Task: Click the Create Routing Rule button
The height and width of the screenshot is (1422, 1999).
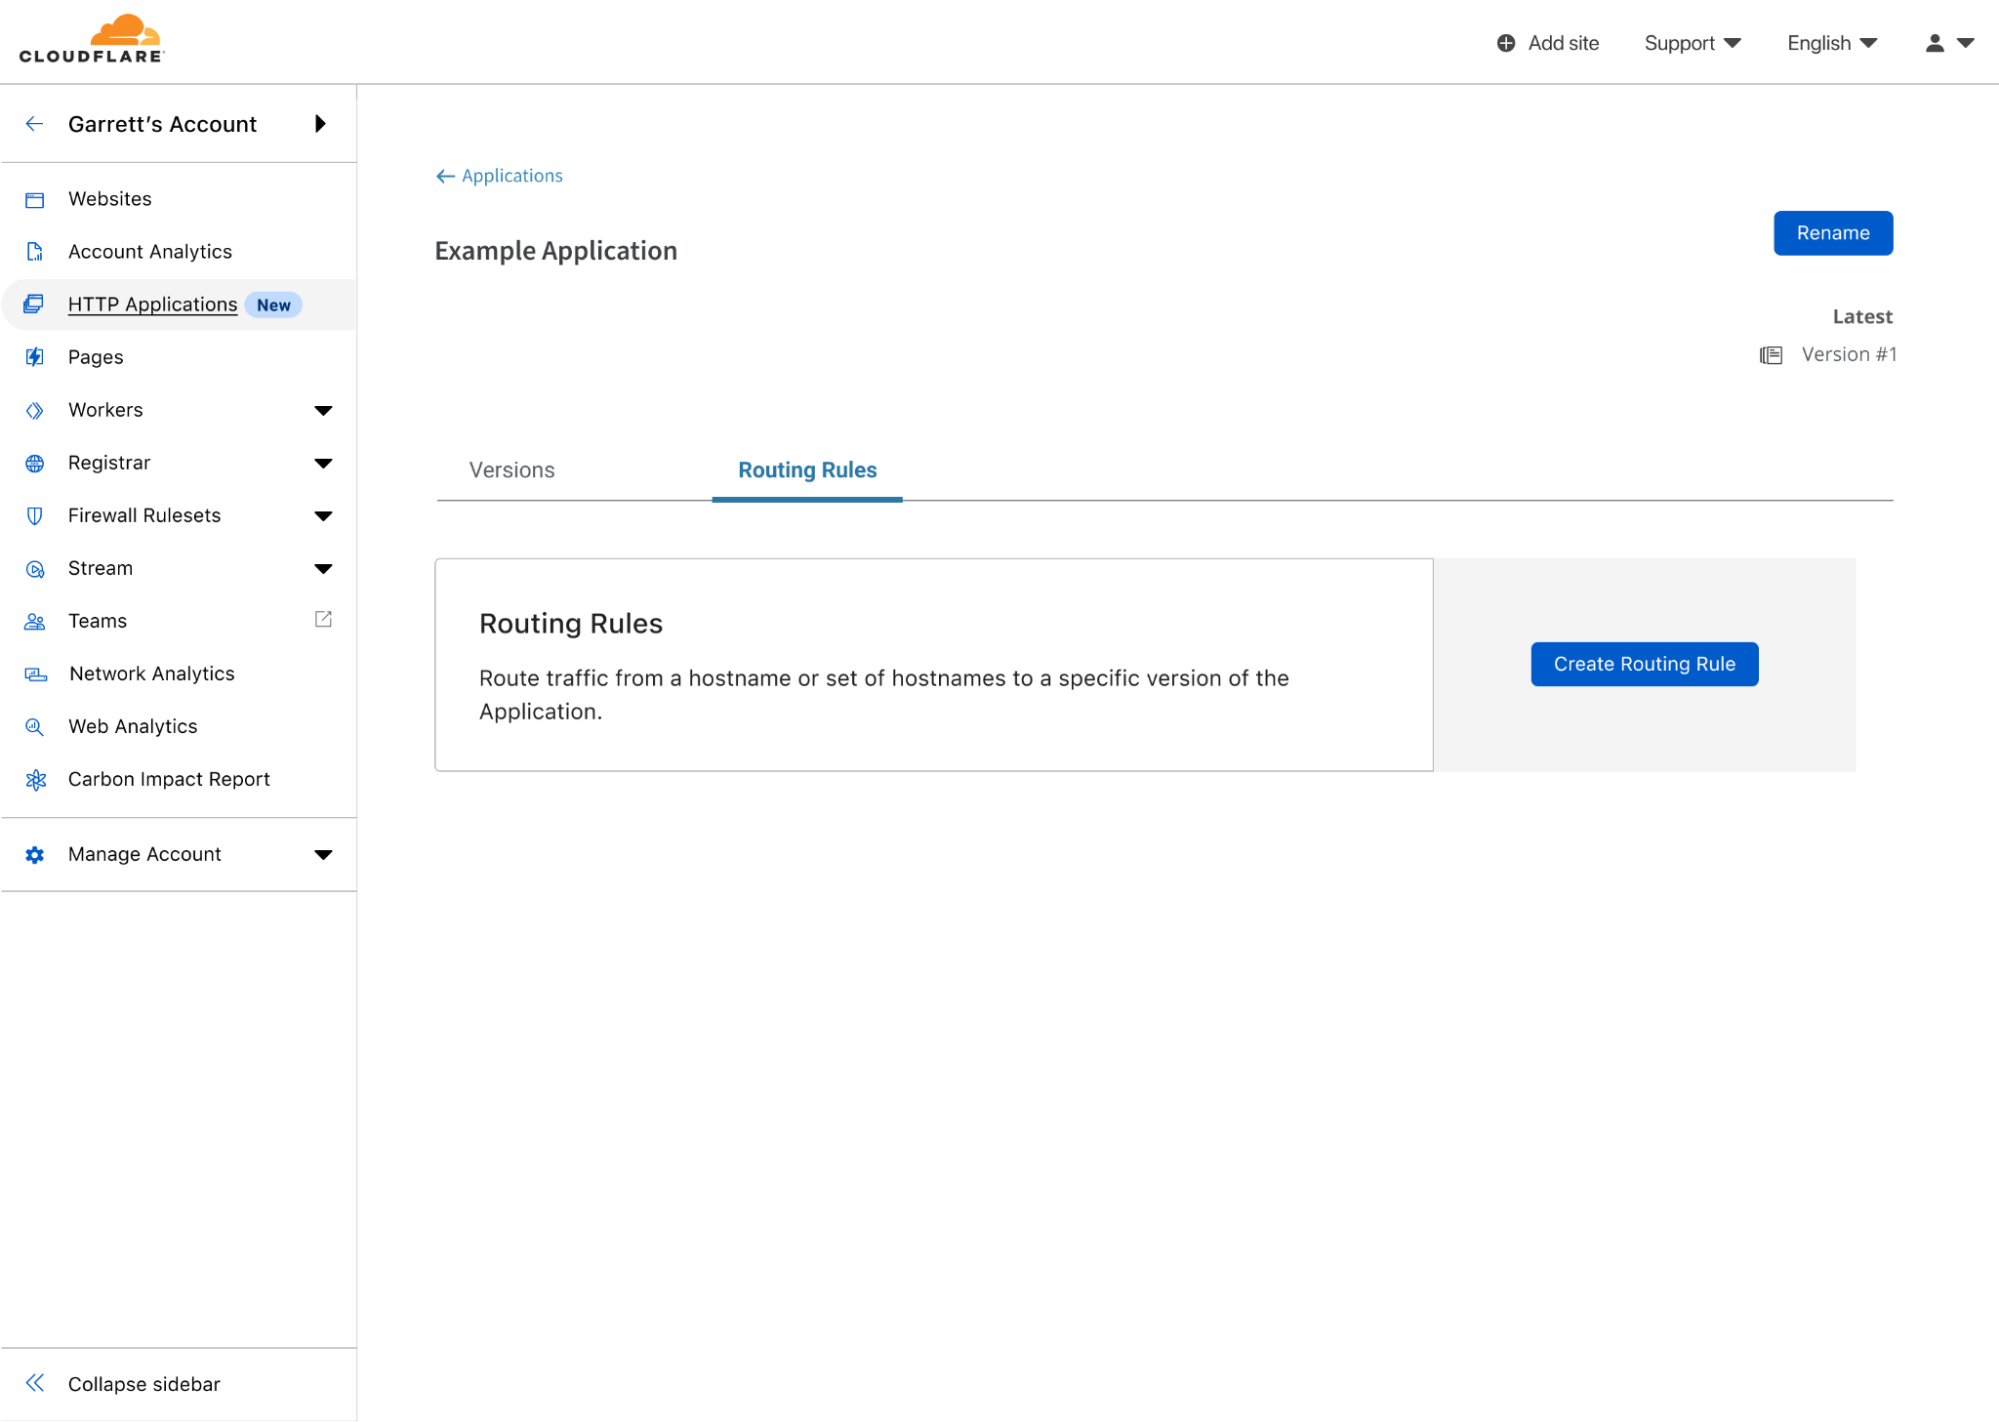Action: pyautogui.click(x=1644, y=663)
